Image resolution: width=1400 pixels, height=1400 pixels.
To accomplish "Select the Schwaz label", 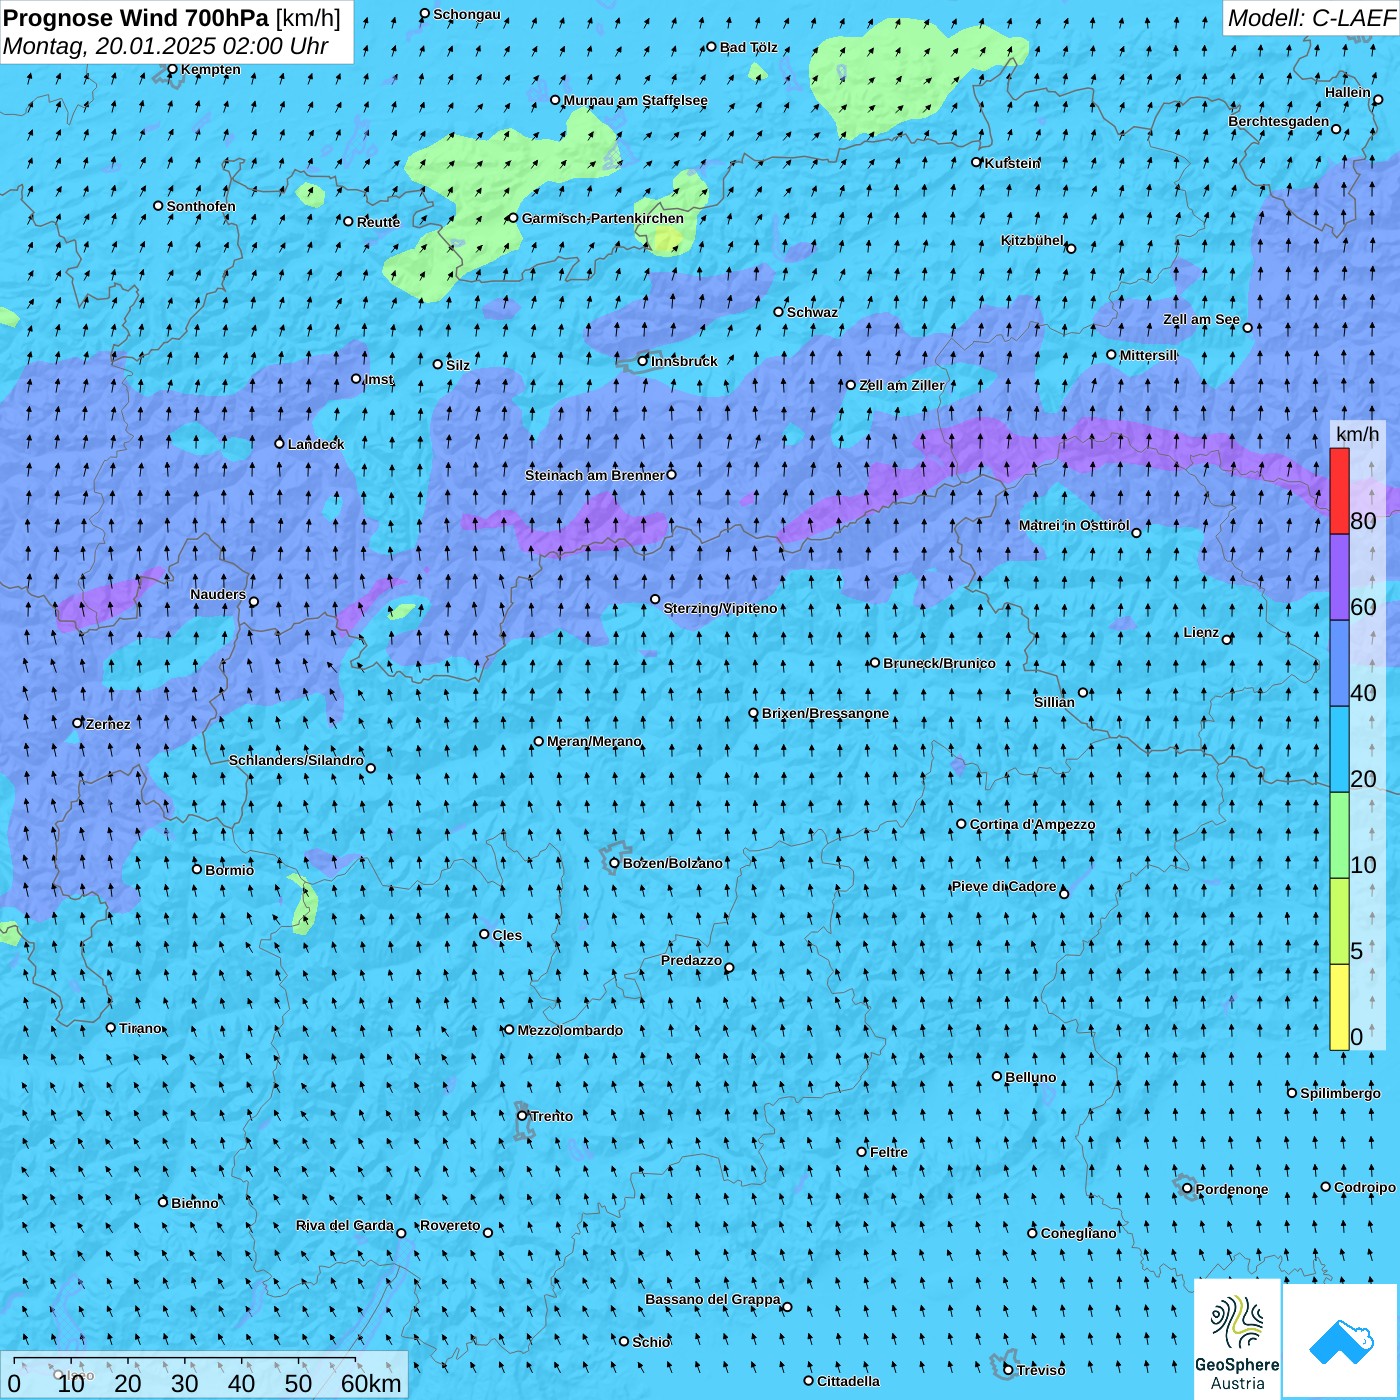I will (812, 312).
